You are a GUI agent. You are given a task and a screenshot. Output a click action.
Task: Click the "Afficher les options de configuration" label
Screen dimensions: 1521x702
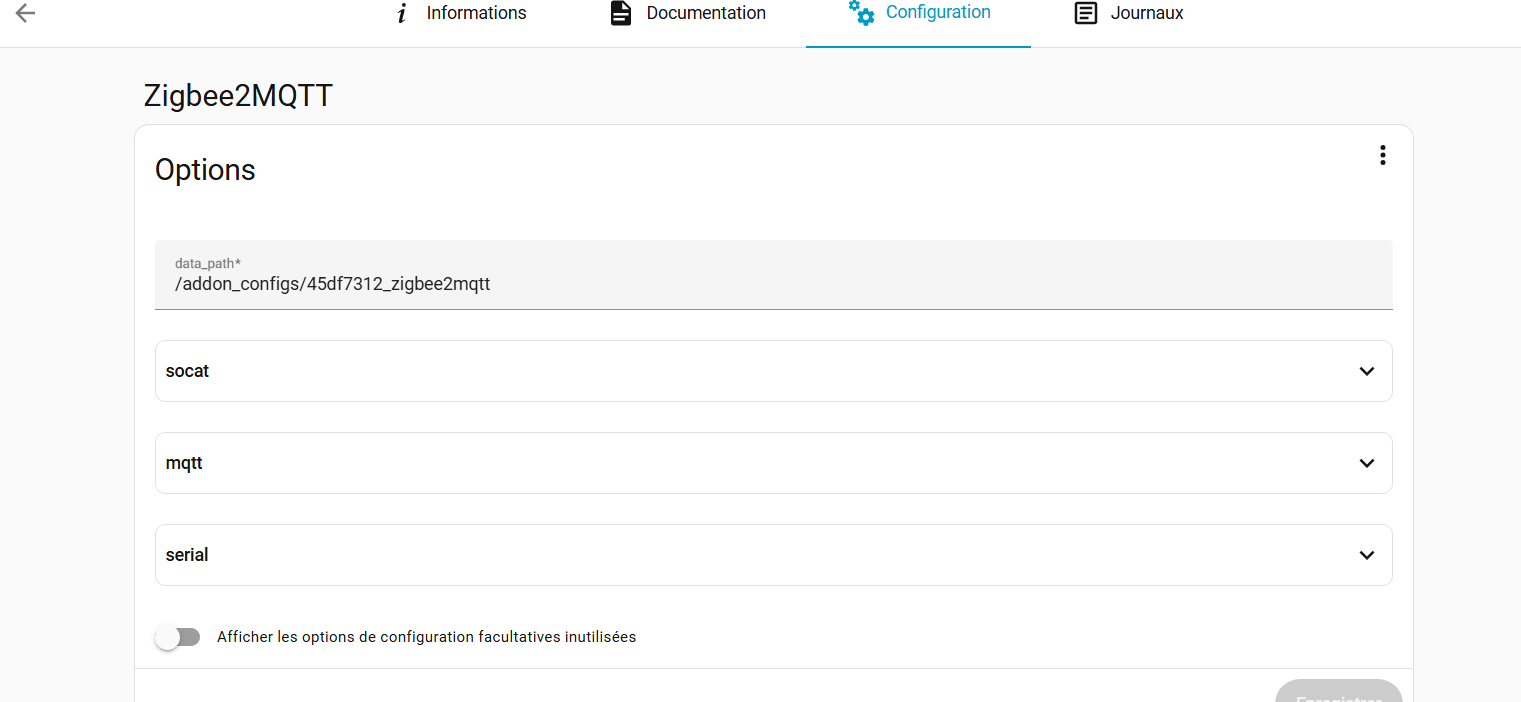coord(426,637)
